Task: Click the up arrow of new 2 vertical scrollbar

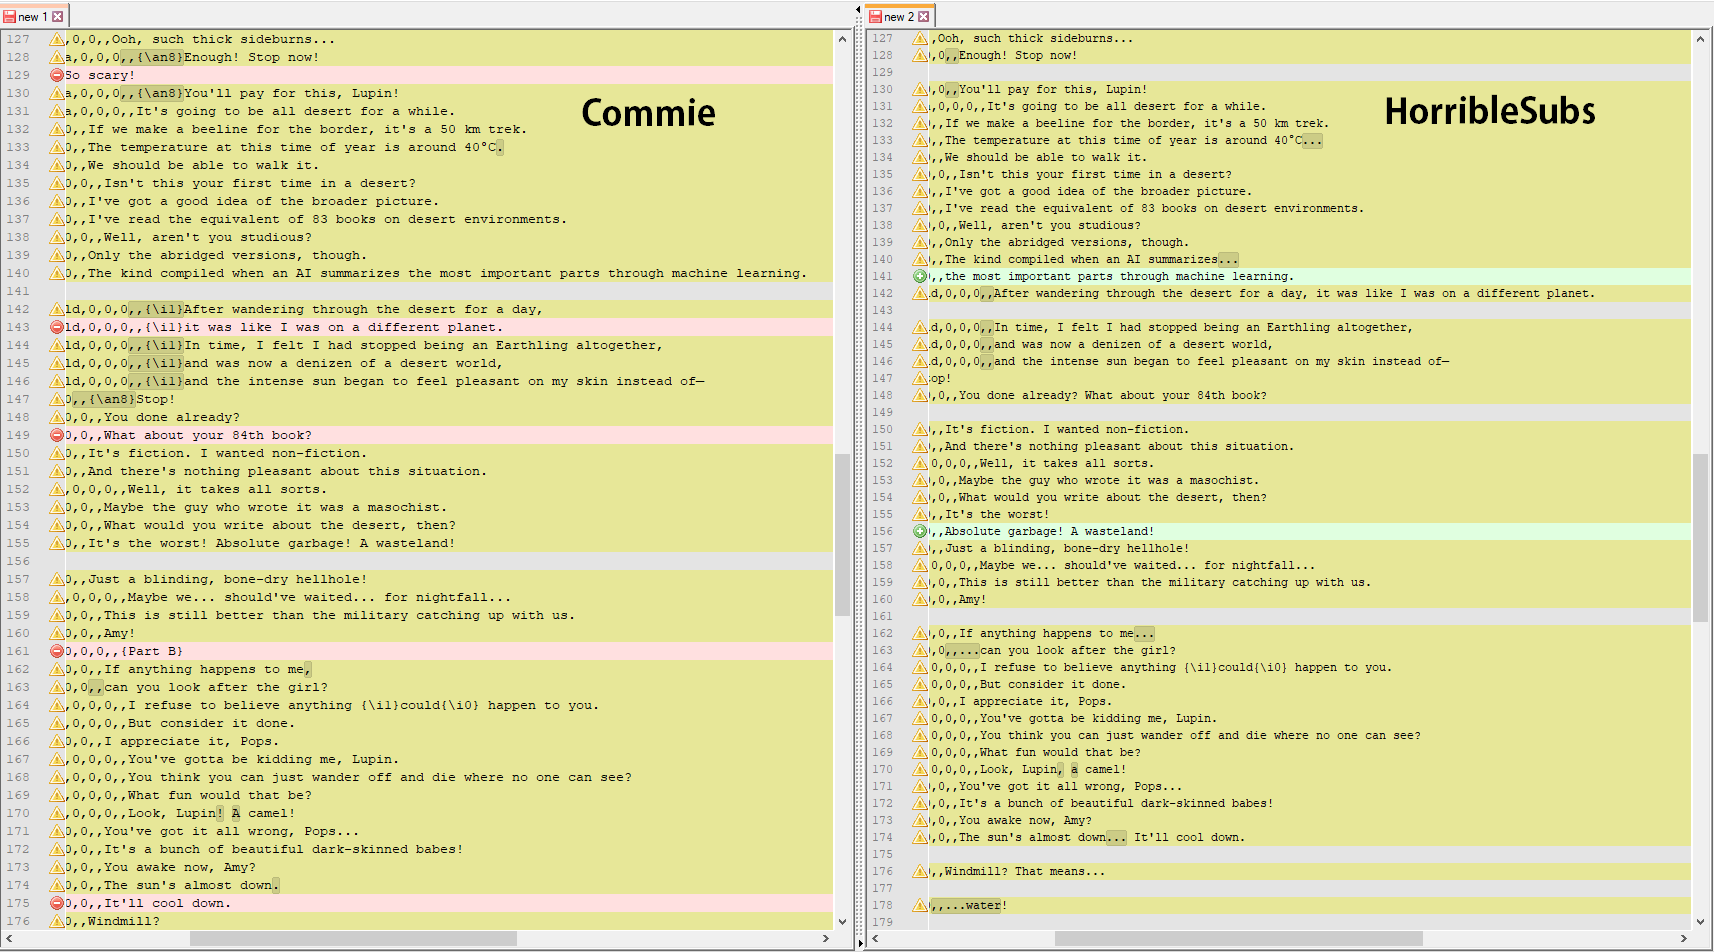Action: tap(1700, 39)
